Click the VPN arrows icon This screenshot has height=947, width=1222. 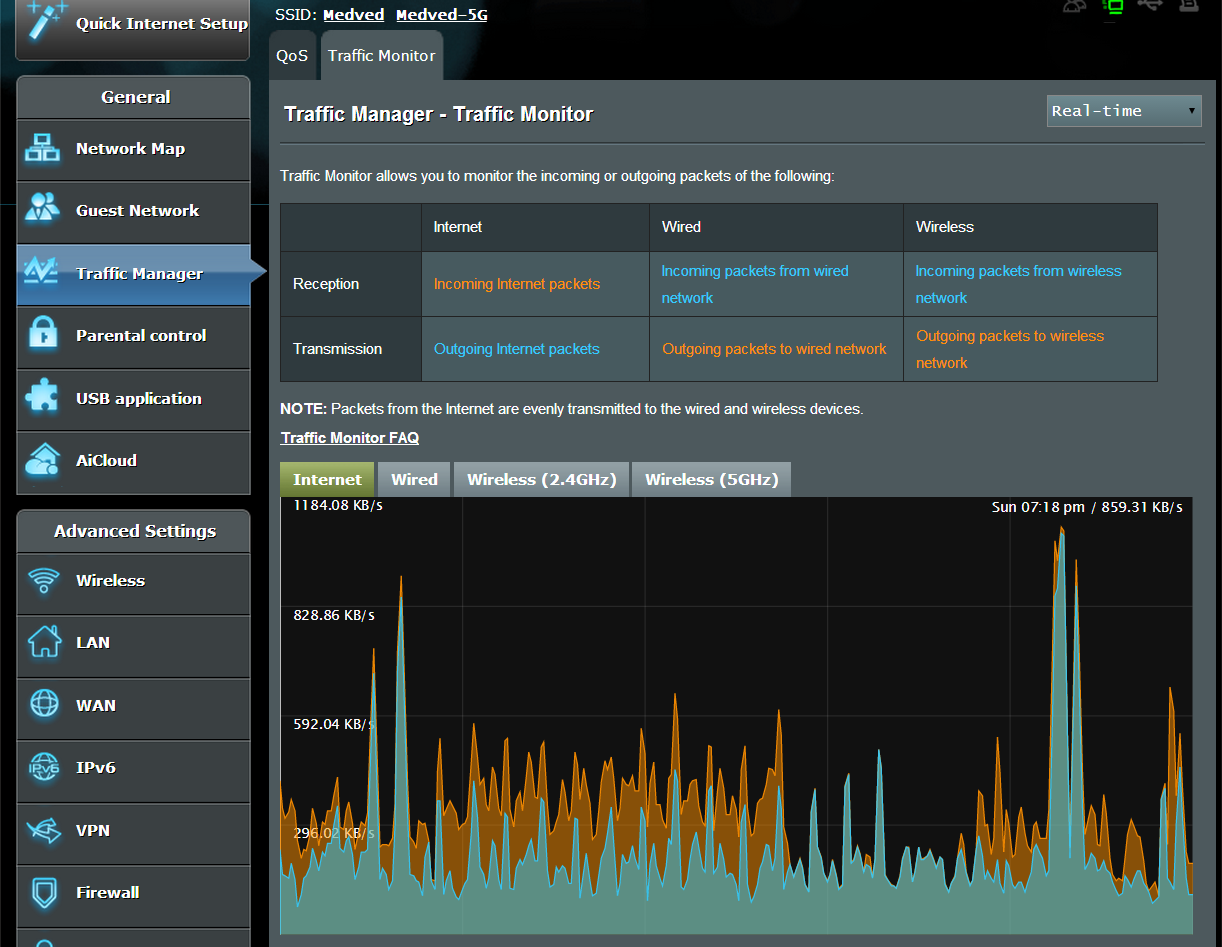click(x=43, y=831)
